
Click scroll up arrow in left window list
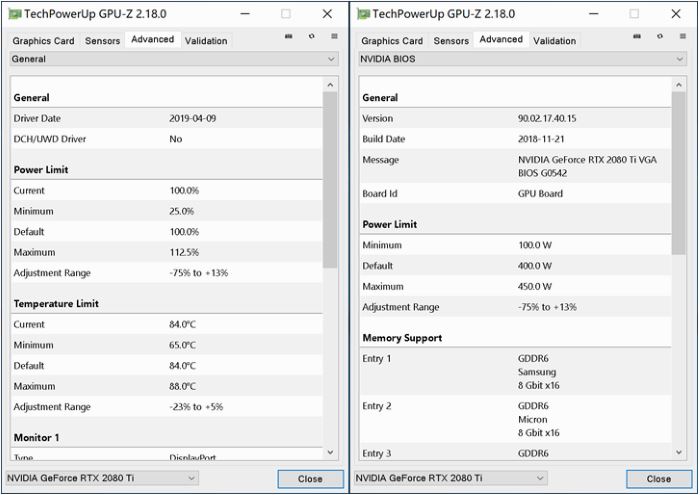click(x=330, y=84)
